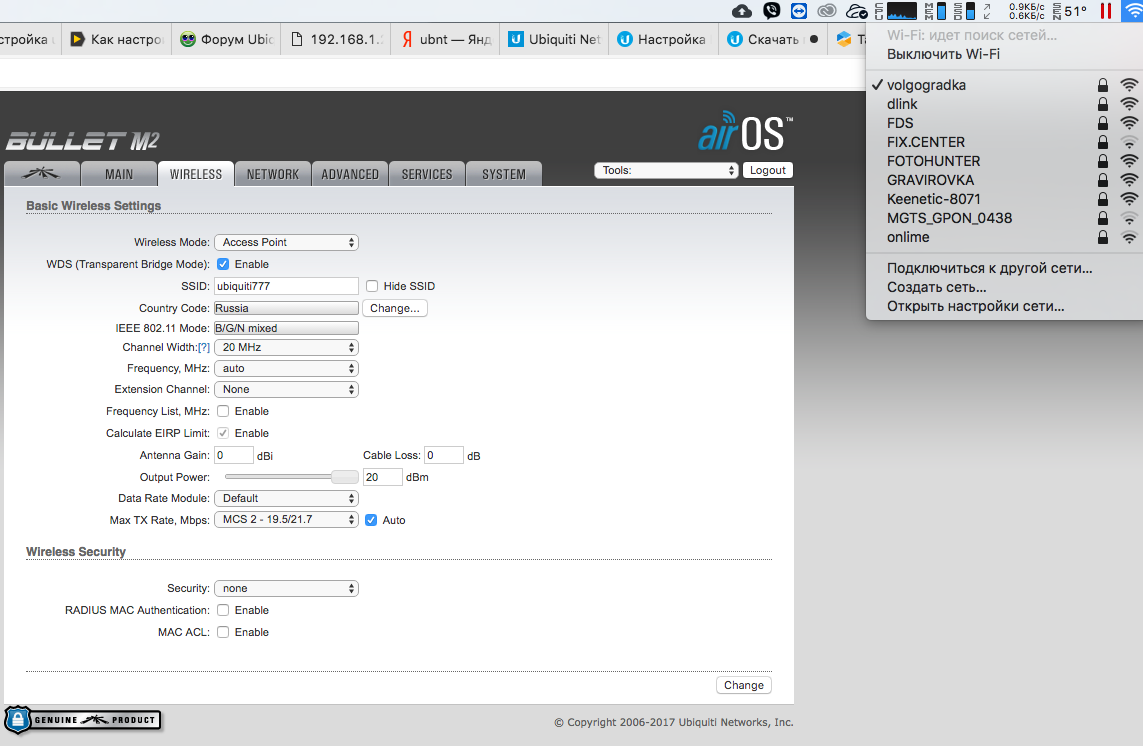Click the lock icon next to dlink

1103,104
